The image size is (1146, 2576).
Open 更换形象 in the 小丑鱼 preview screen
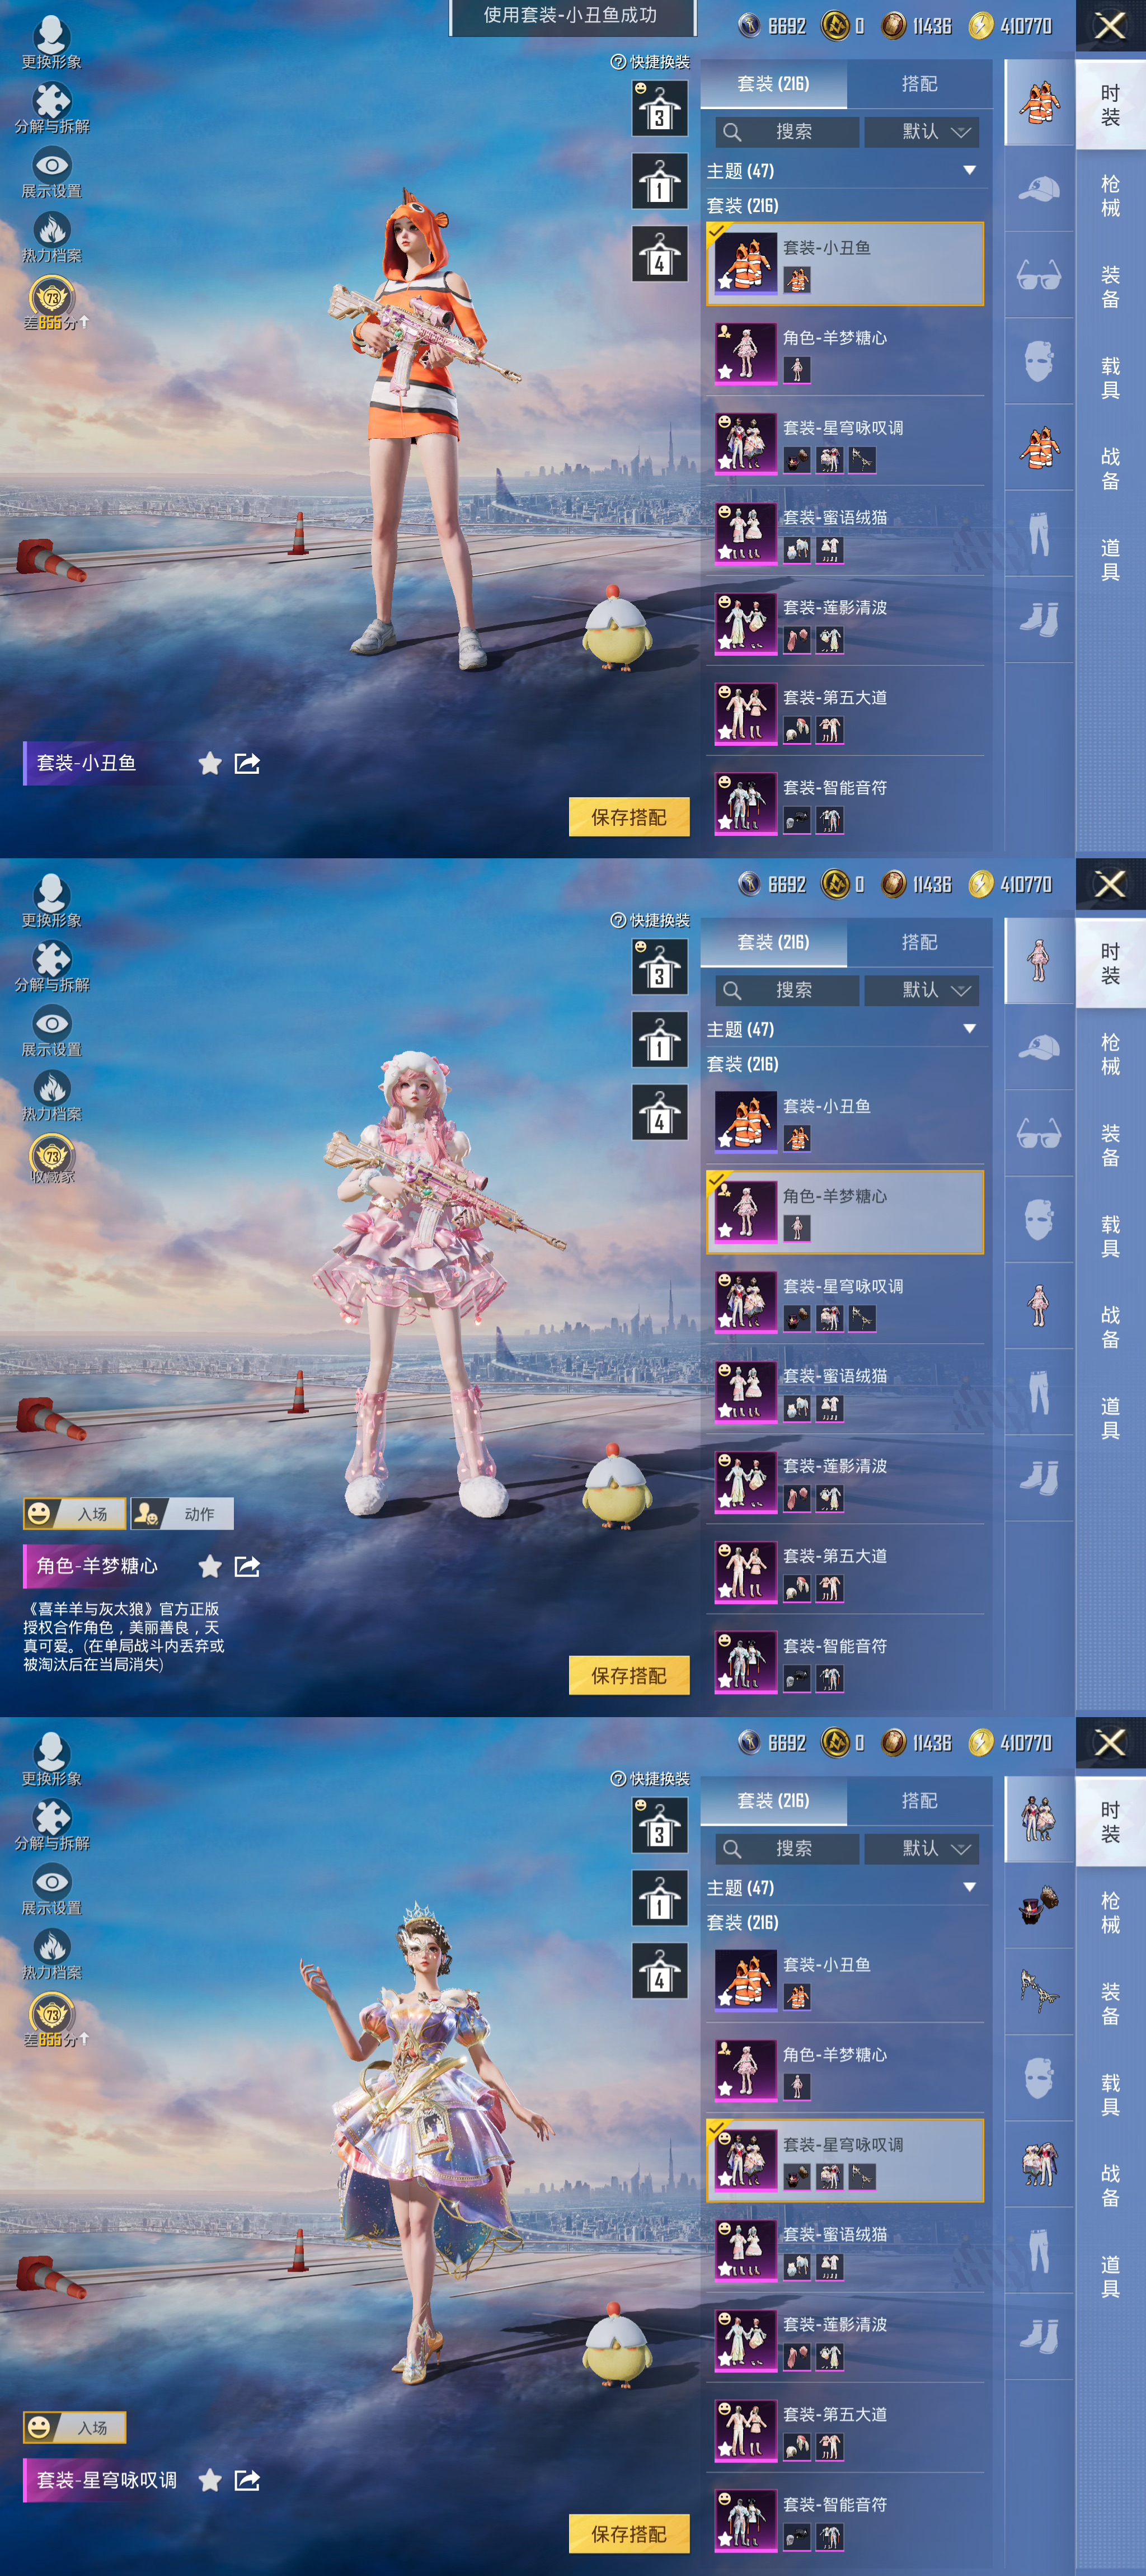(51, 42)
